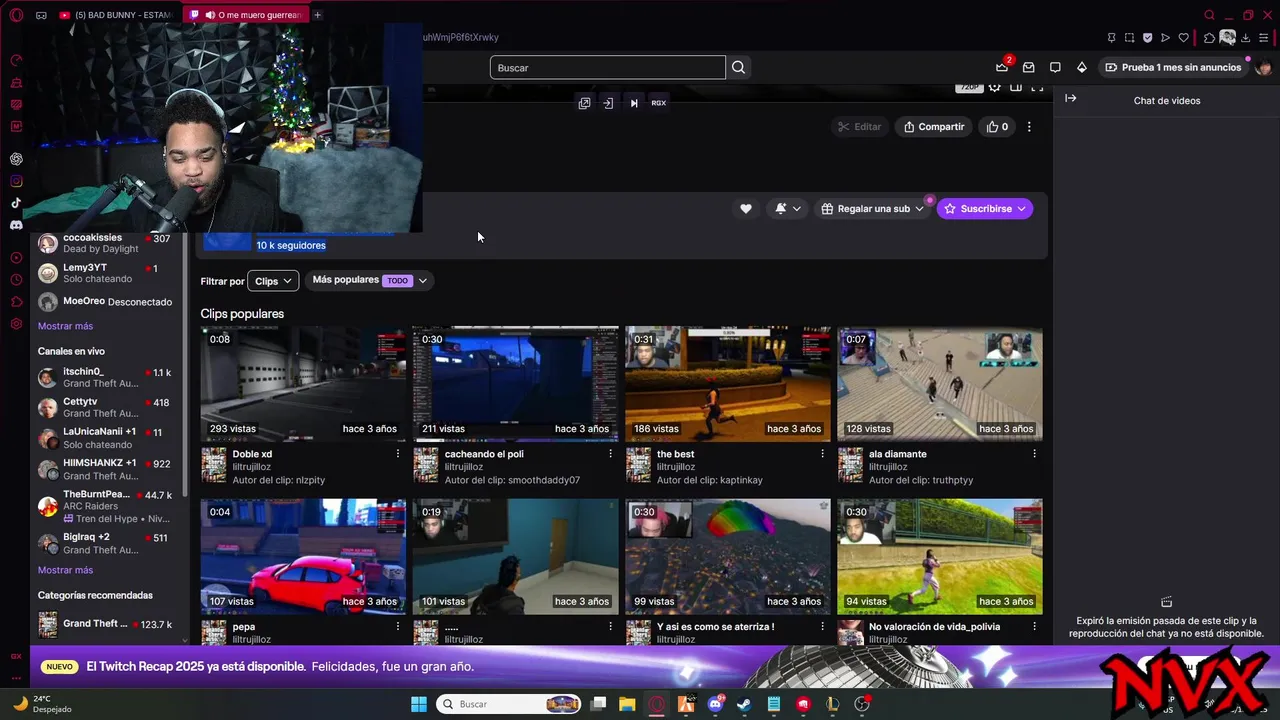The image size is (1280, 720).
Task: Open sidebar settings gear icon
Action: [16, 324]
